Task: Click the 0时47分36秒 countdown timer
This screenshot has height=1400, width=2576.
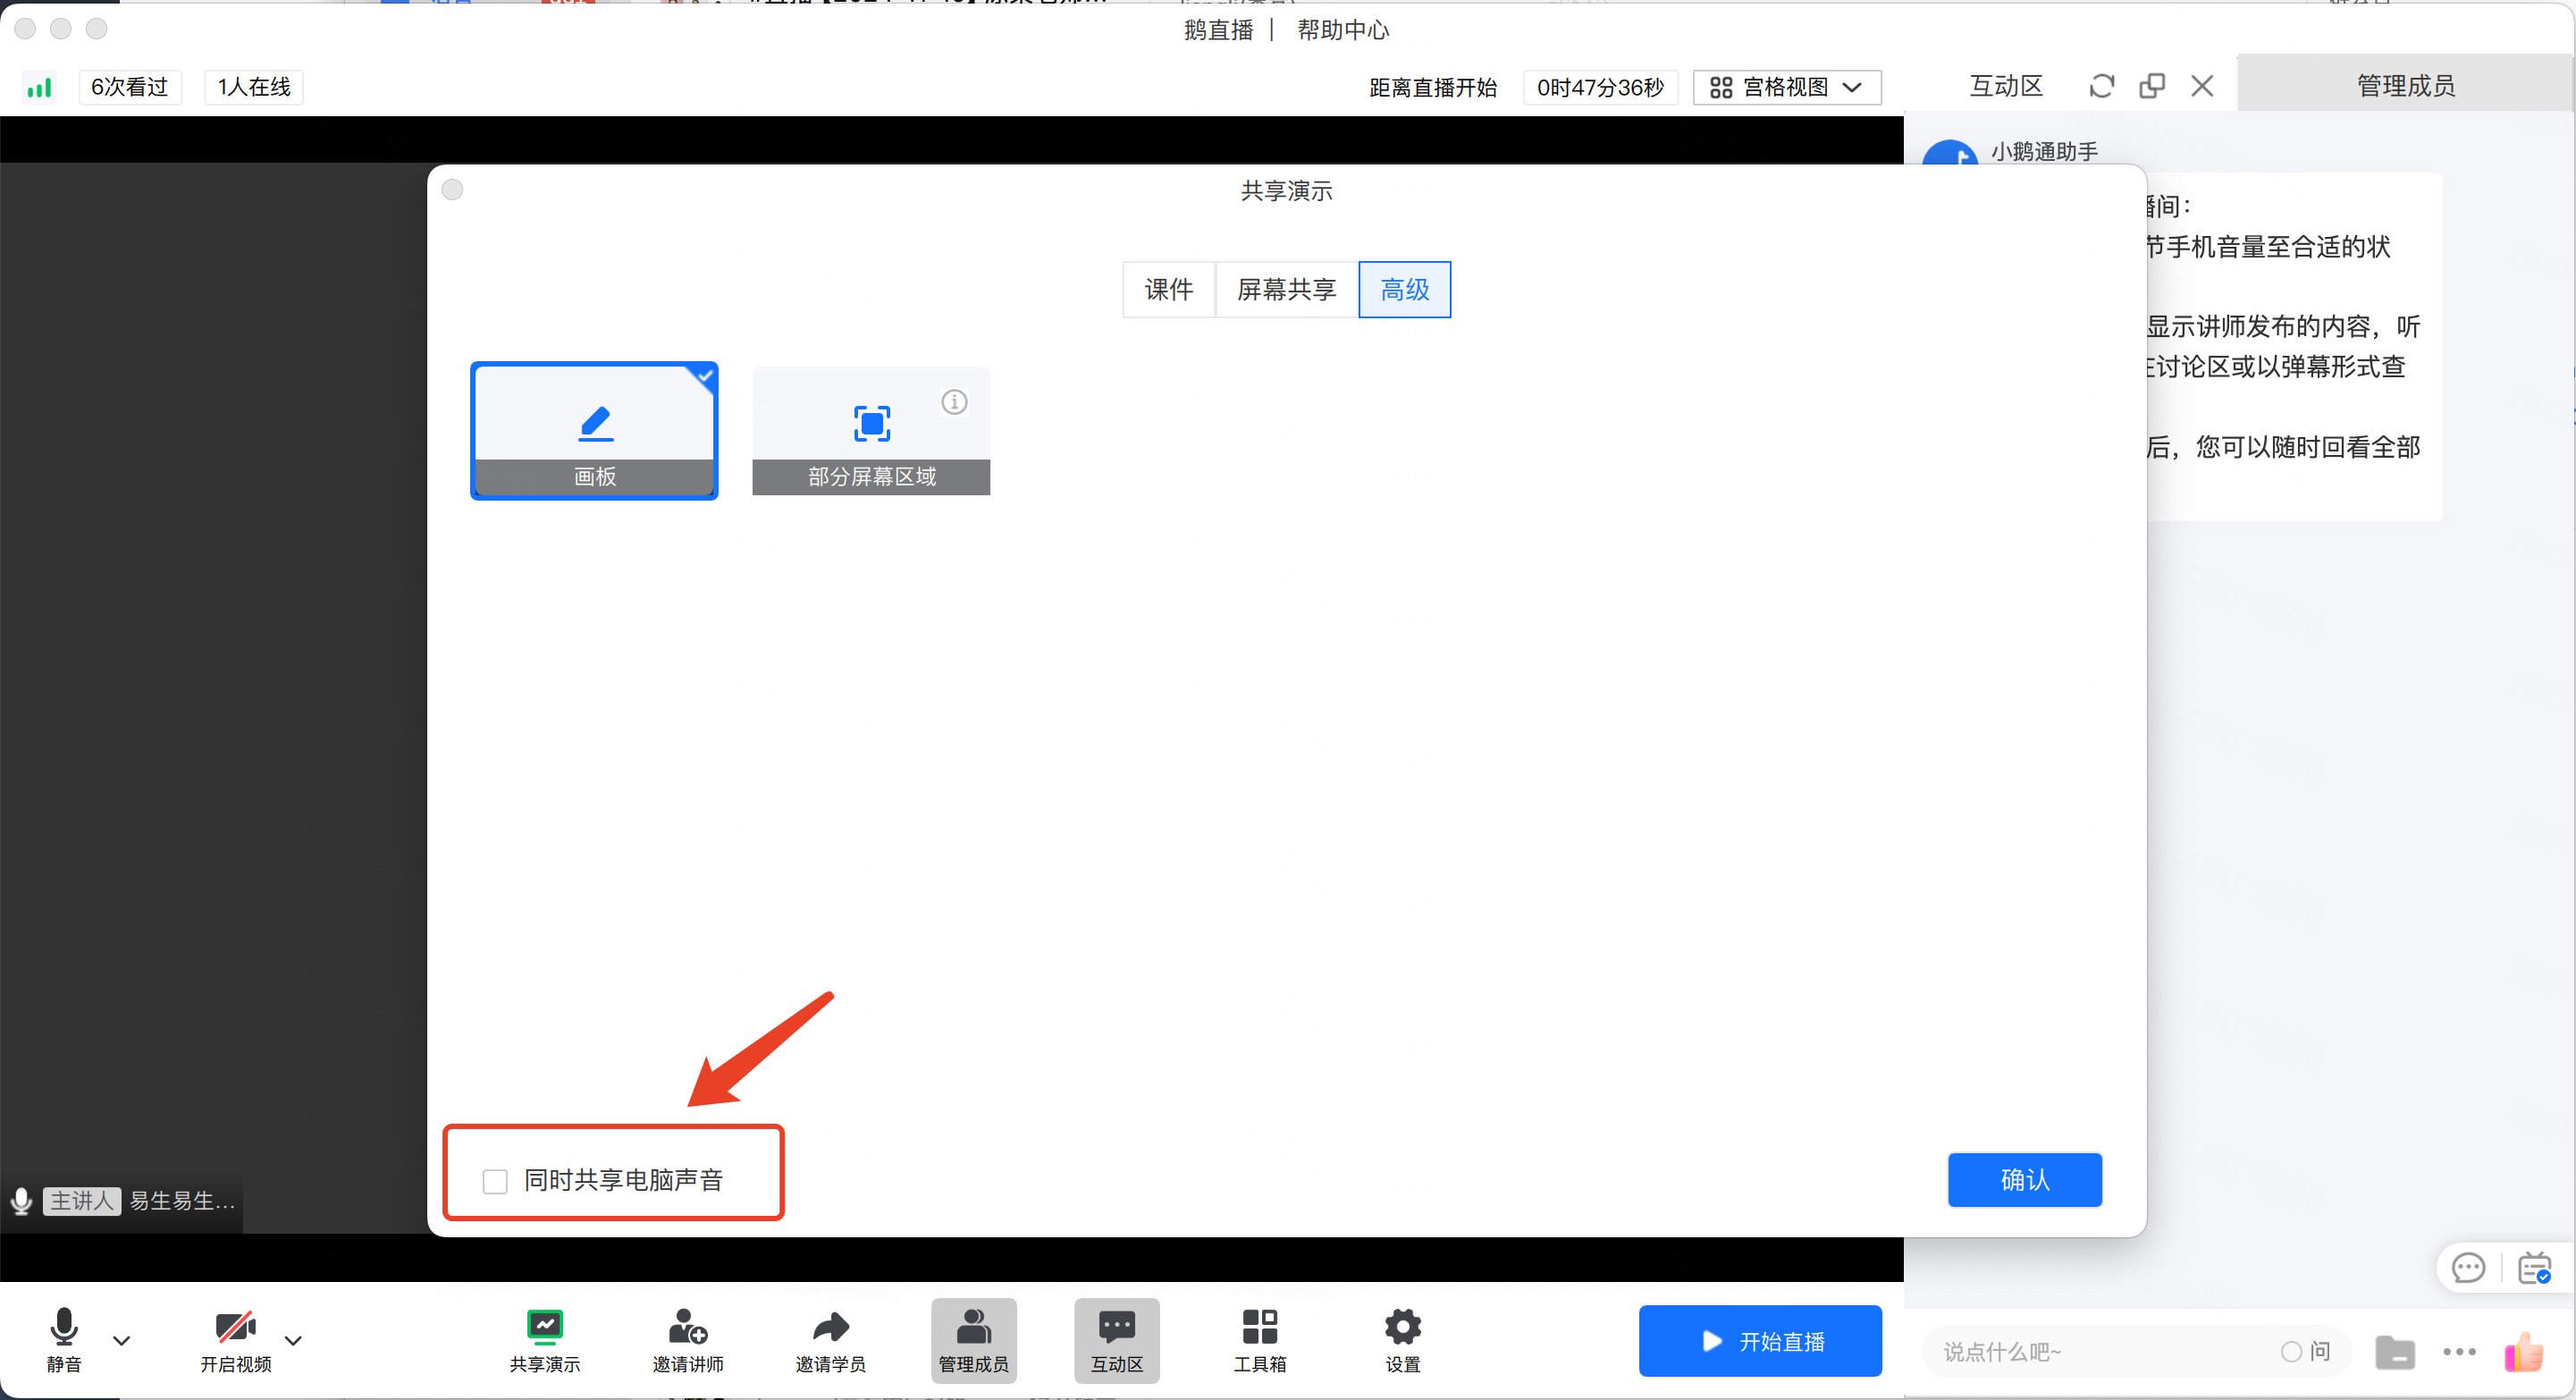Action: pyautogui.click(x=1600, y=88)
